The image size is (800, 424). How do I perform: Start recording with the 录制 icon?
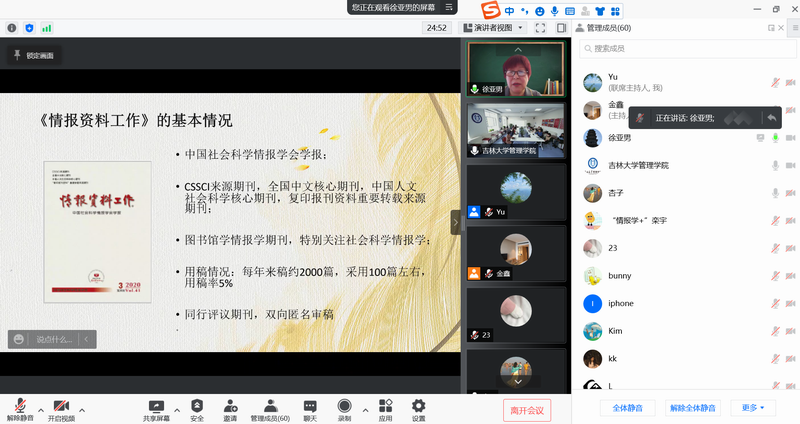[x=344, y=408]
